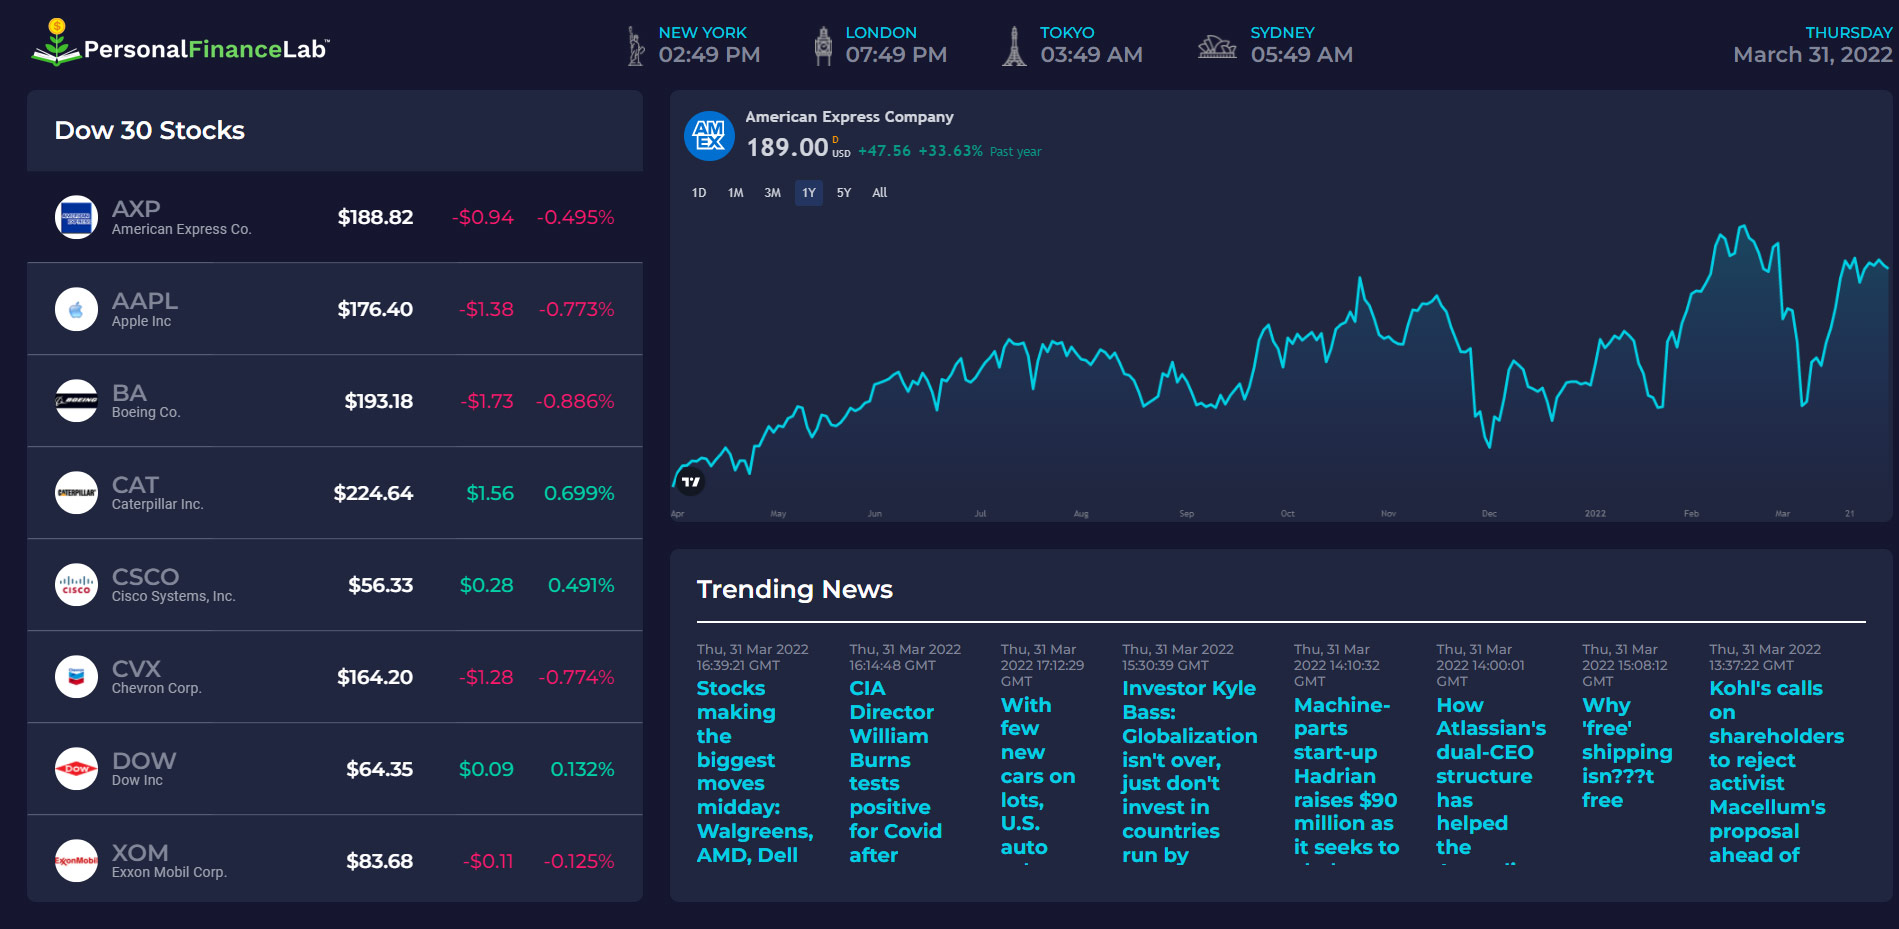Click the -0.774% Chevron change
Viewport: 1899px width, 929px height.
[x=576, y=677]
